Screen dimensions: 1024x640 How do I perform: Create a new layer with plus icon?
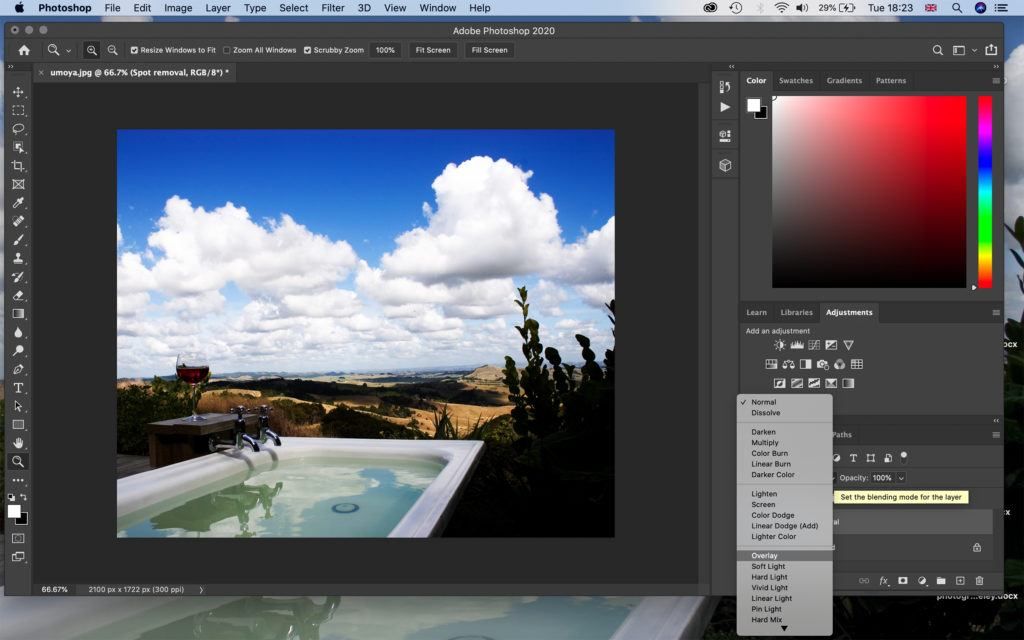tap(960, 581)
